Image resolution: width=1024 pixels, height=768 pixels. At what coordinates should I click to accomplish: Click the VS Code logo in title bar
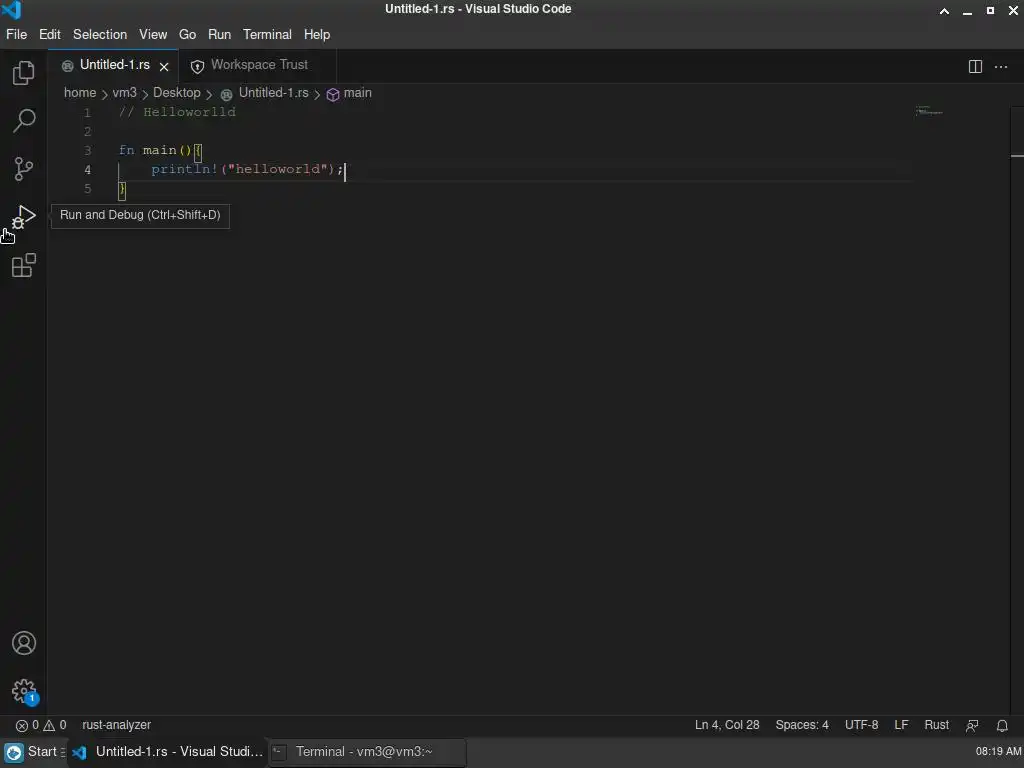click(x=12, y=10)
